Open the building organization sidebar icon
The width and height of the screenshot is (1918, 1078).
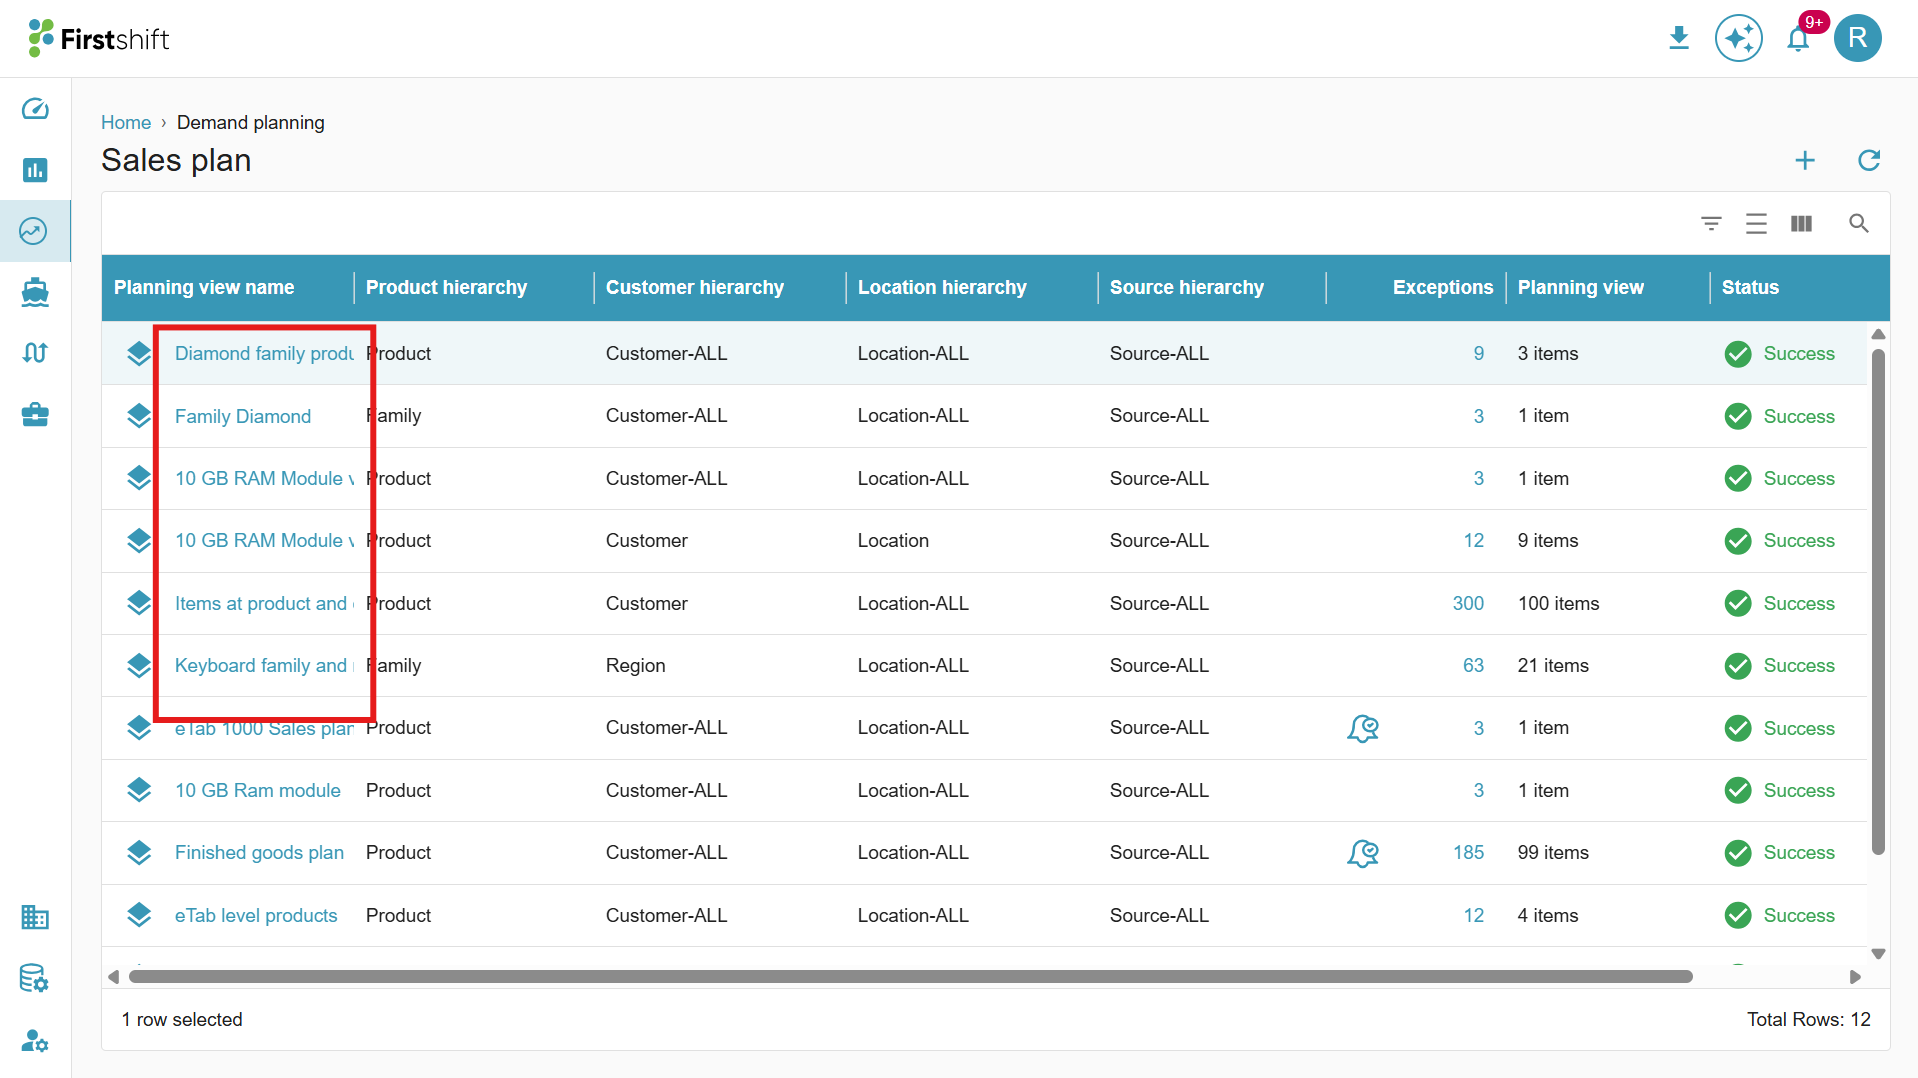35,917
